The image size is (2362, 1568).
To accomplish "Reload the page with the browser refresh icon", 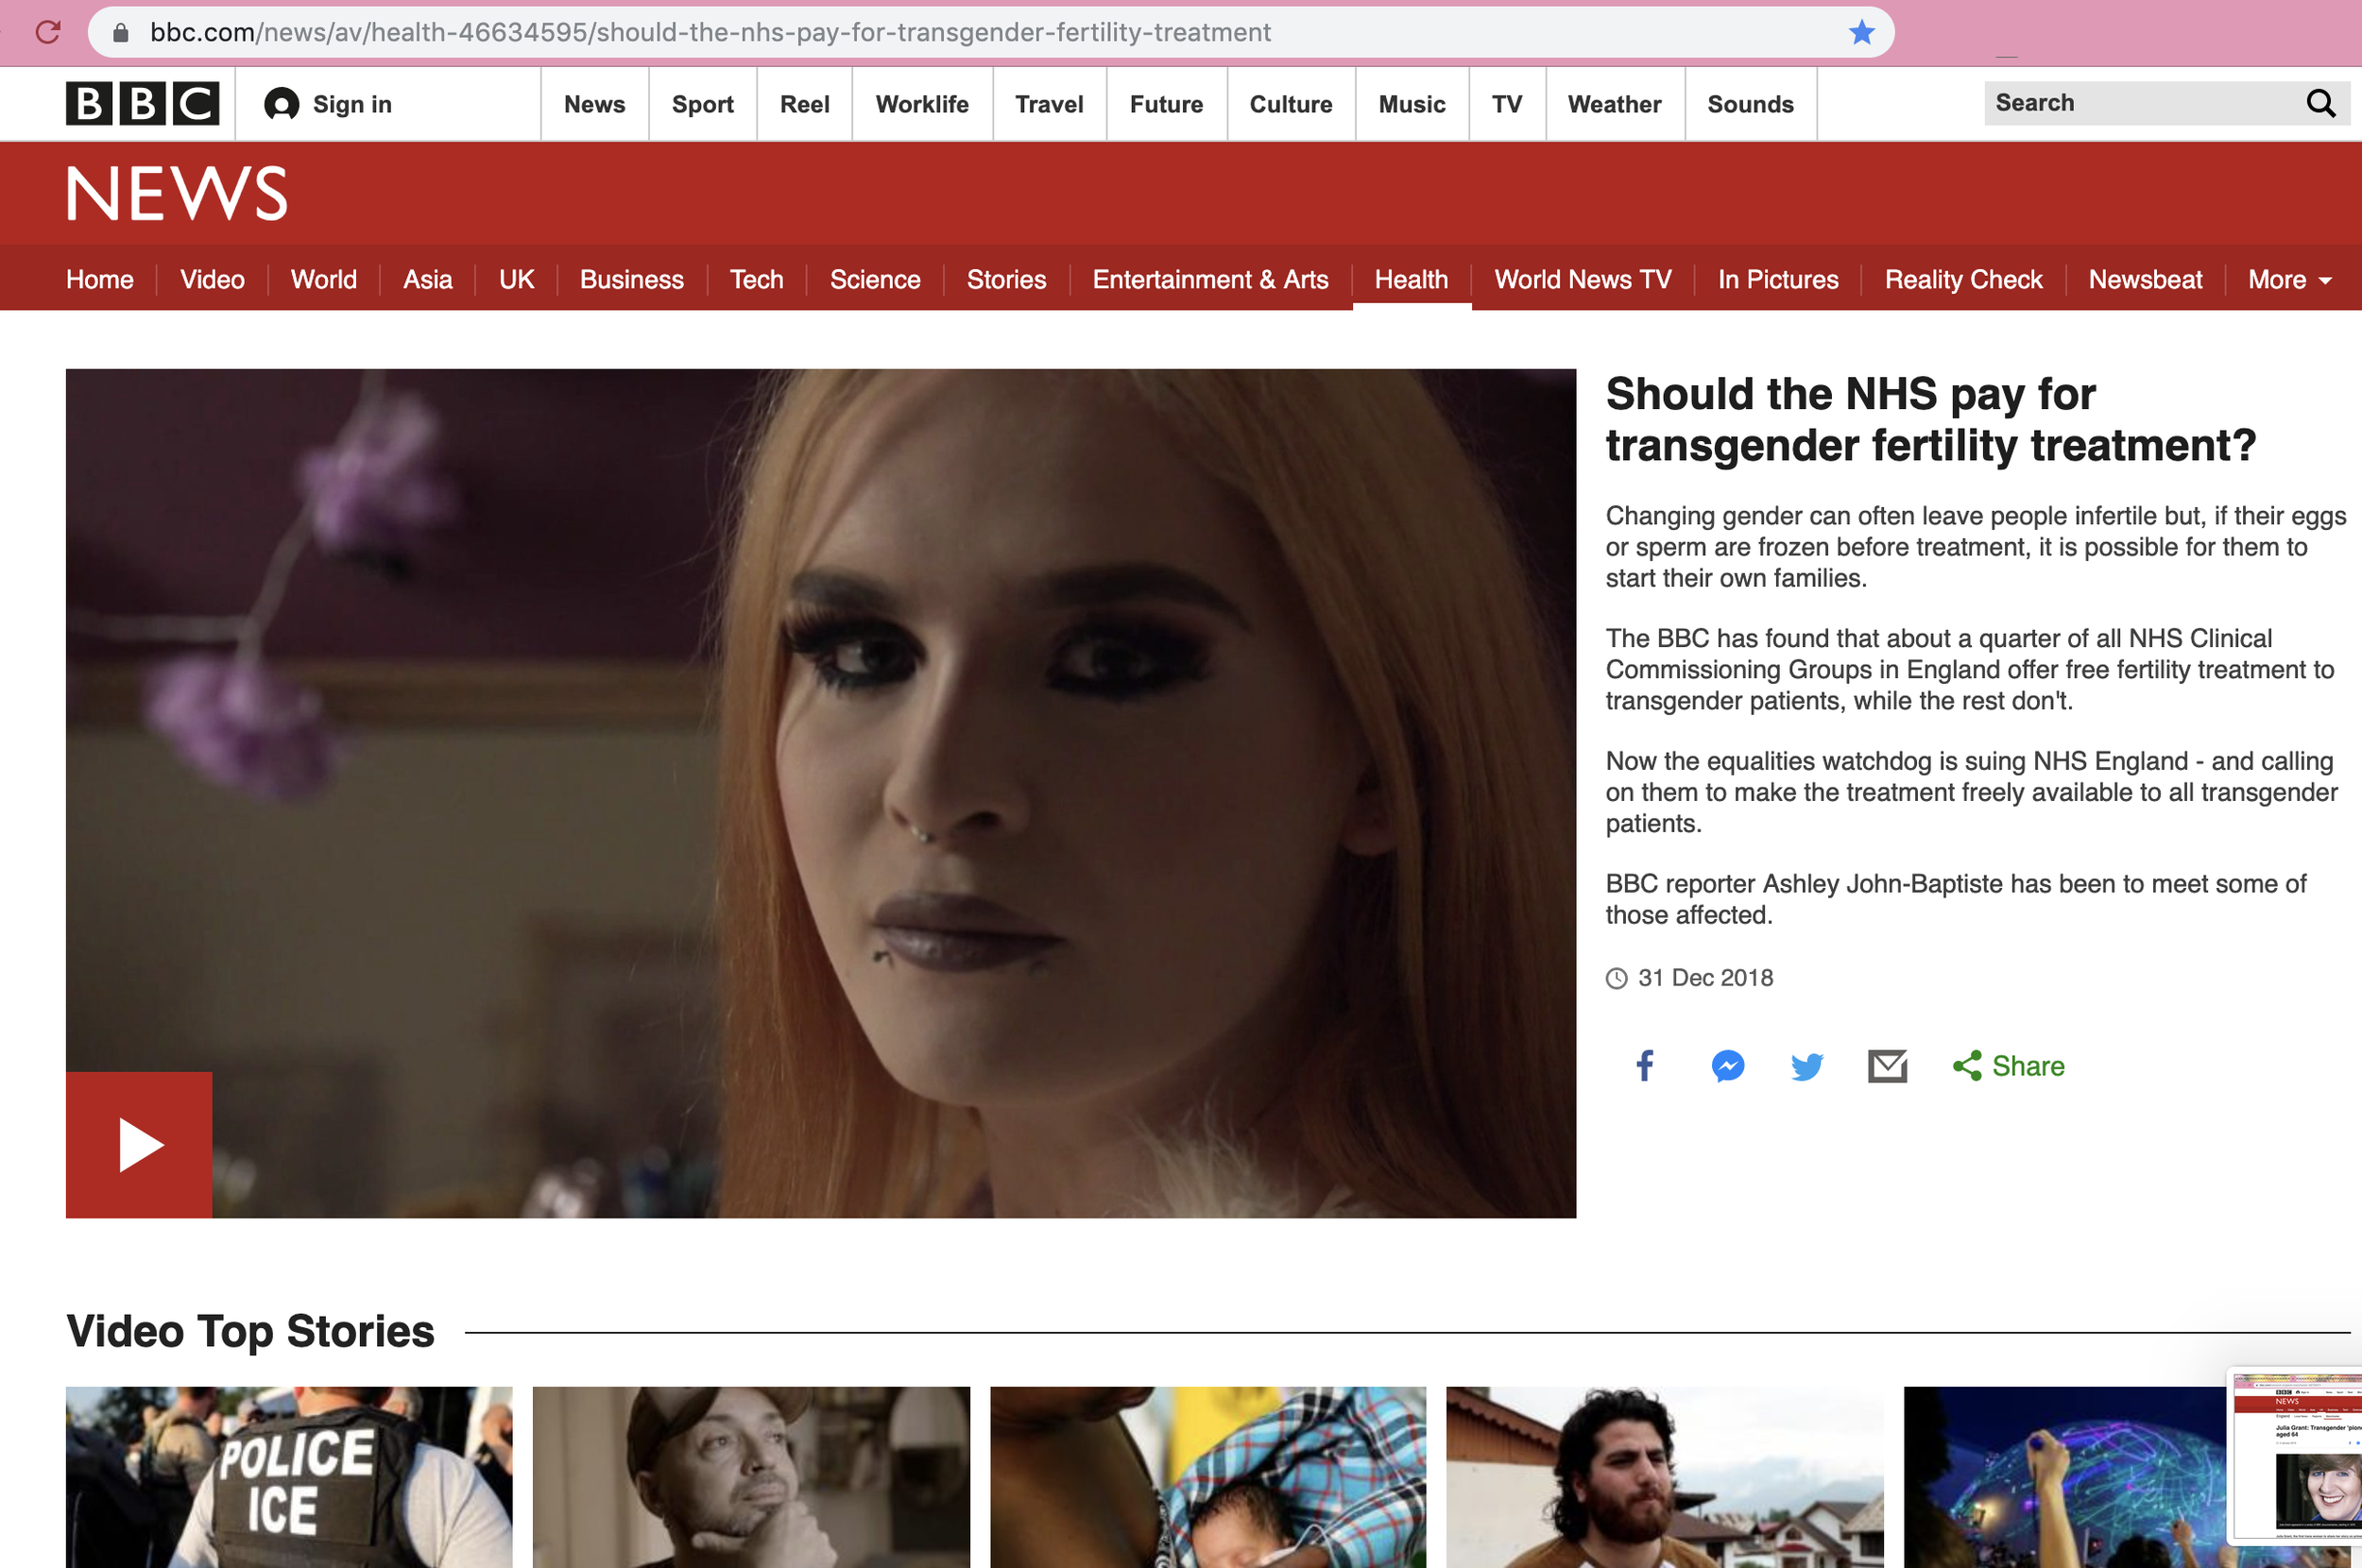I will (47, 32).
